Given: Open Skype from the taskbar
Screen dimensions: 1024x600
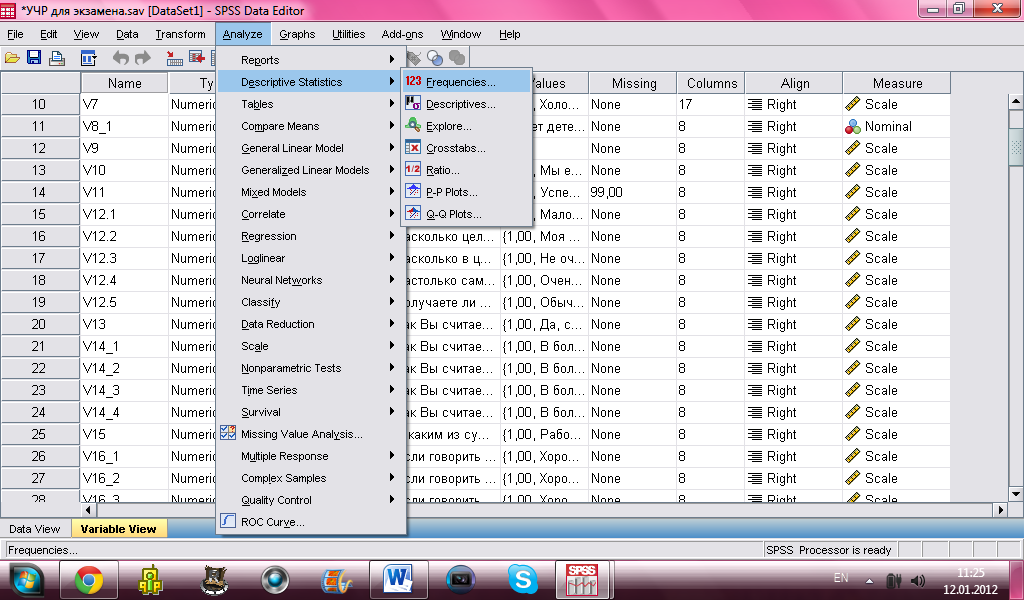Looking at the screenshot, I should 523,580.
